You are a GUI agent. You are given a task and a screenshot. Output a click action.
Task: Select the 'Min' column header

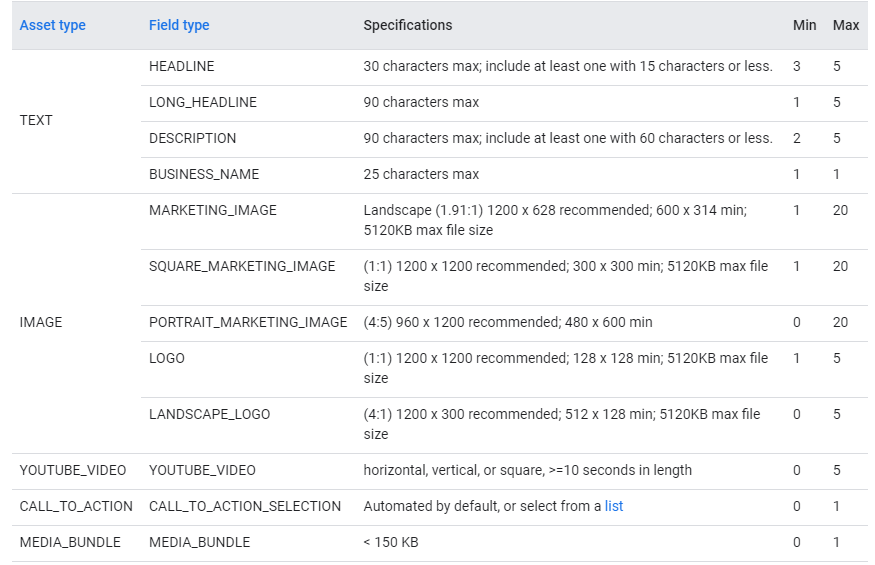(x=805, y=25)
